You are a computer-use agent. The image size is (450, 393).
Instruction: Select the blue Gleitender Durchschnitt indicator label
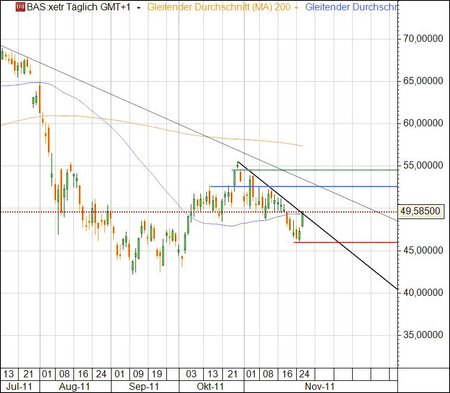pyautogui.click(x=351, y=7)
